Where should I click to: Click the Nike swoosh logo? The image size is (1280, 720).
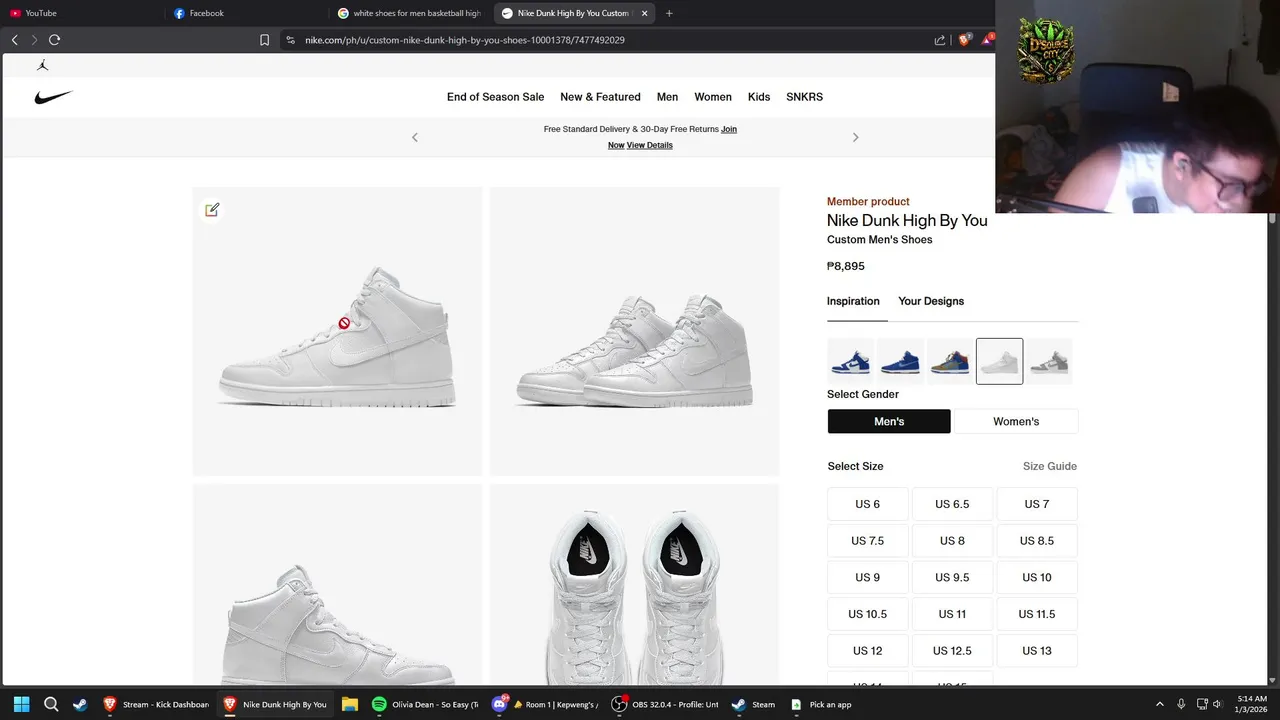pos(54,97)
